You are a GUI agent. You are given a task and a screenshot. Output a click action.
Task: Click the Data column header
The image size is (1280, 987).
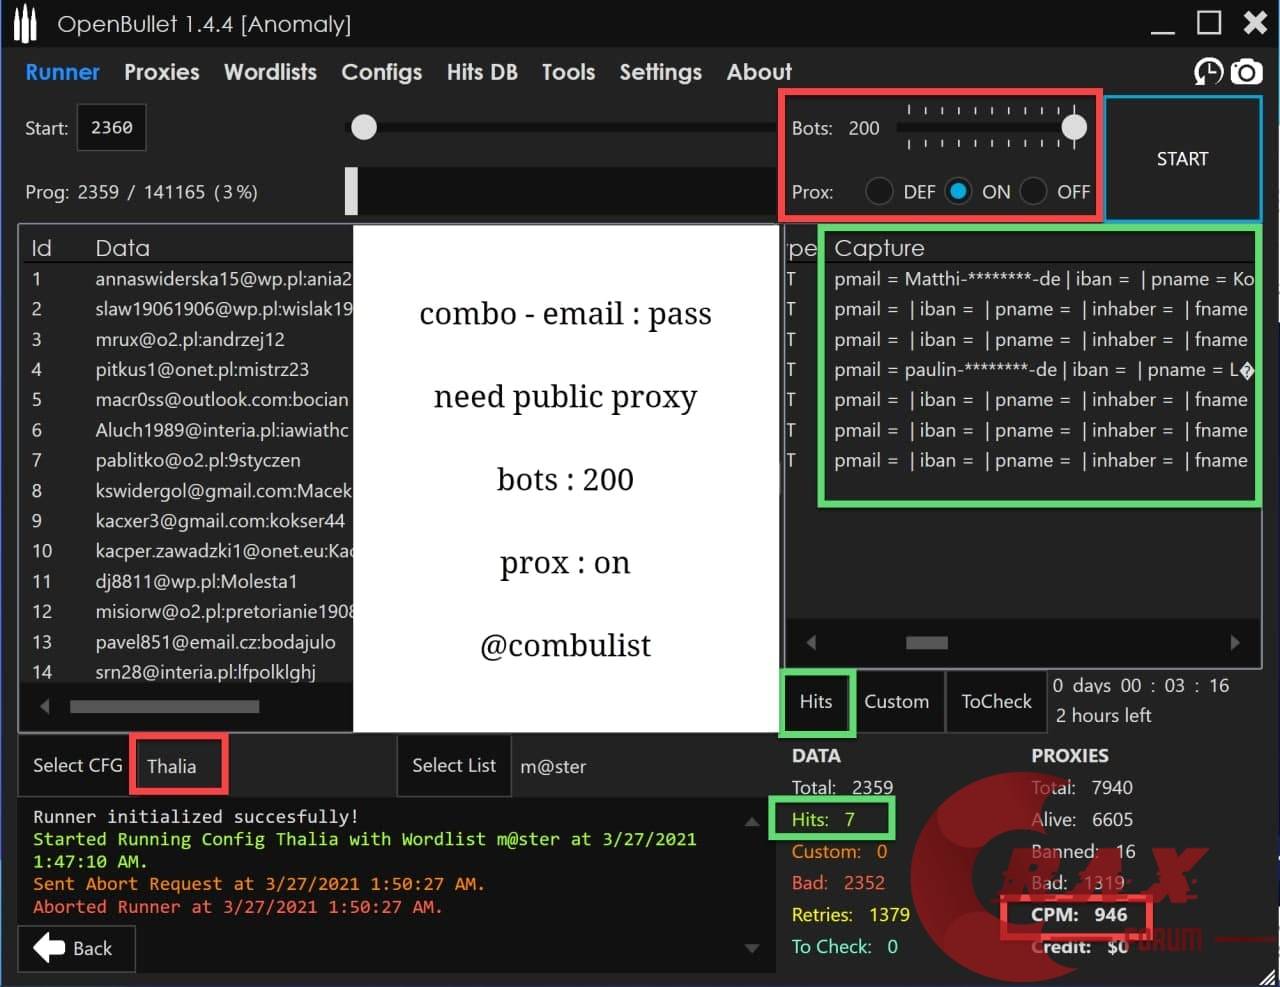pos(123,248)
